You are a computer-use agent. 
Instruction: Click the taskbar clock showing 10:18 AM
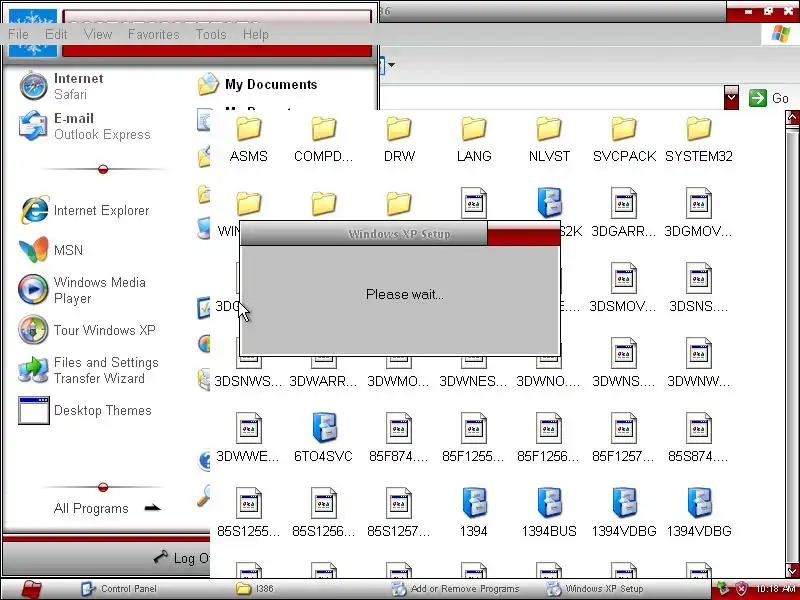[x=776, y=589]
